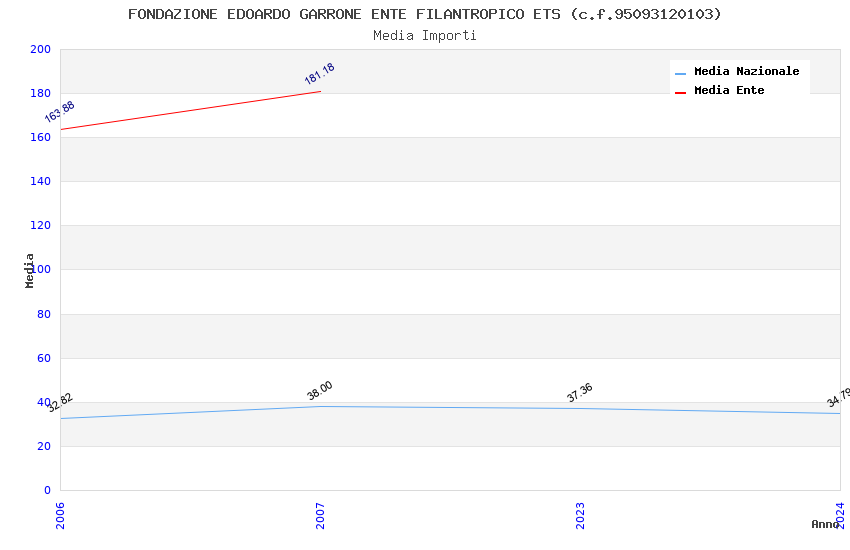Click the 2007 x-axis year label
The image size is (850, 550).
(320, 515)
